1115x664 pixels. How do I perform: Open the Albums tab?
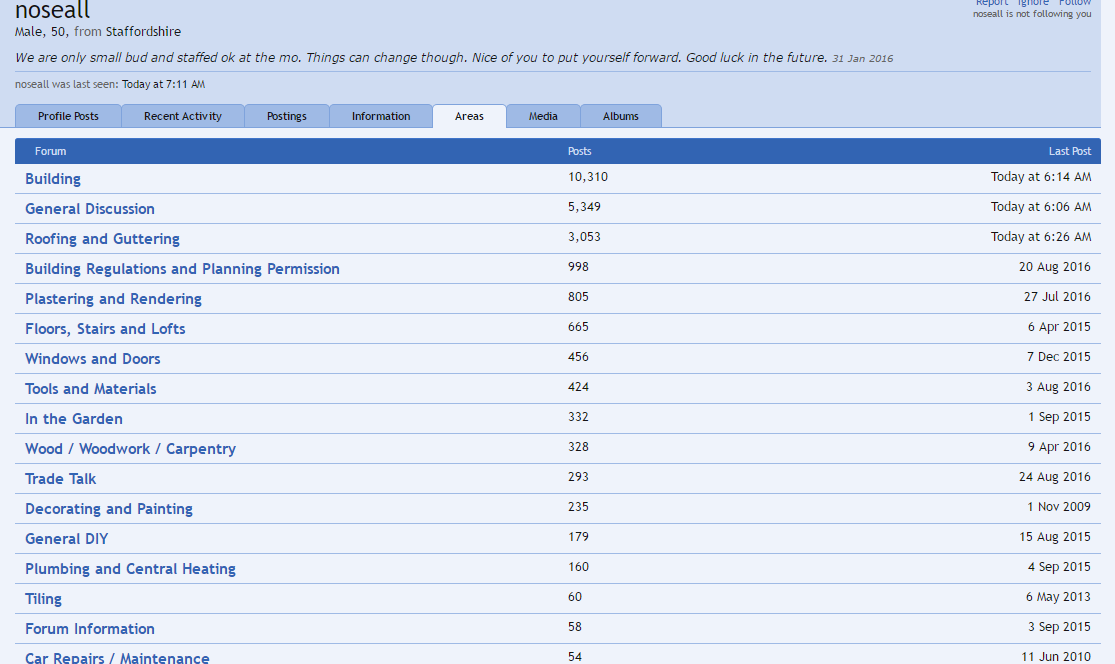[x=620, y=116]
